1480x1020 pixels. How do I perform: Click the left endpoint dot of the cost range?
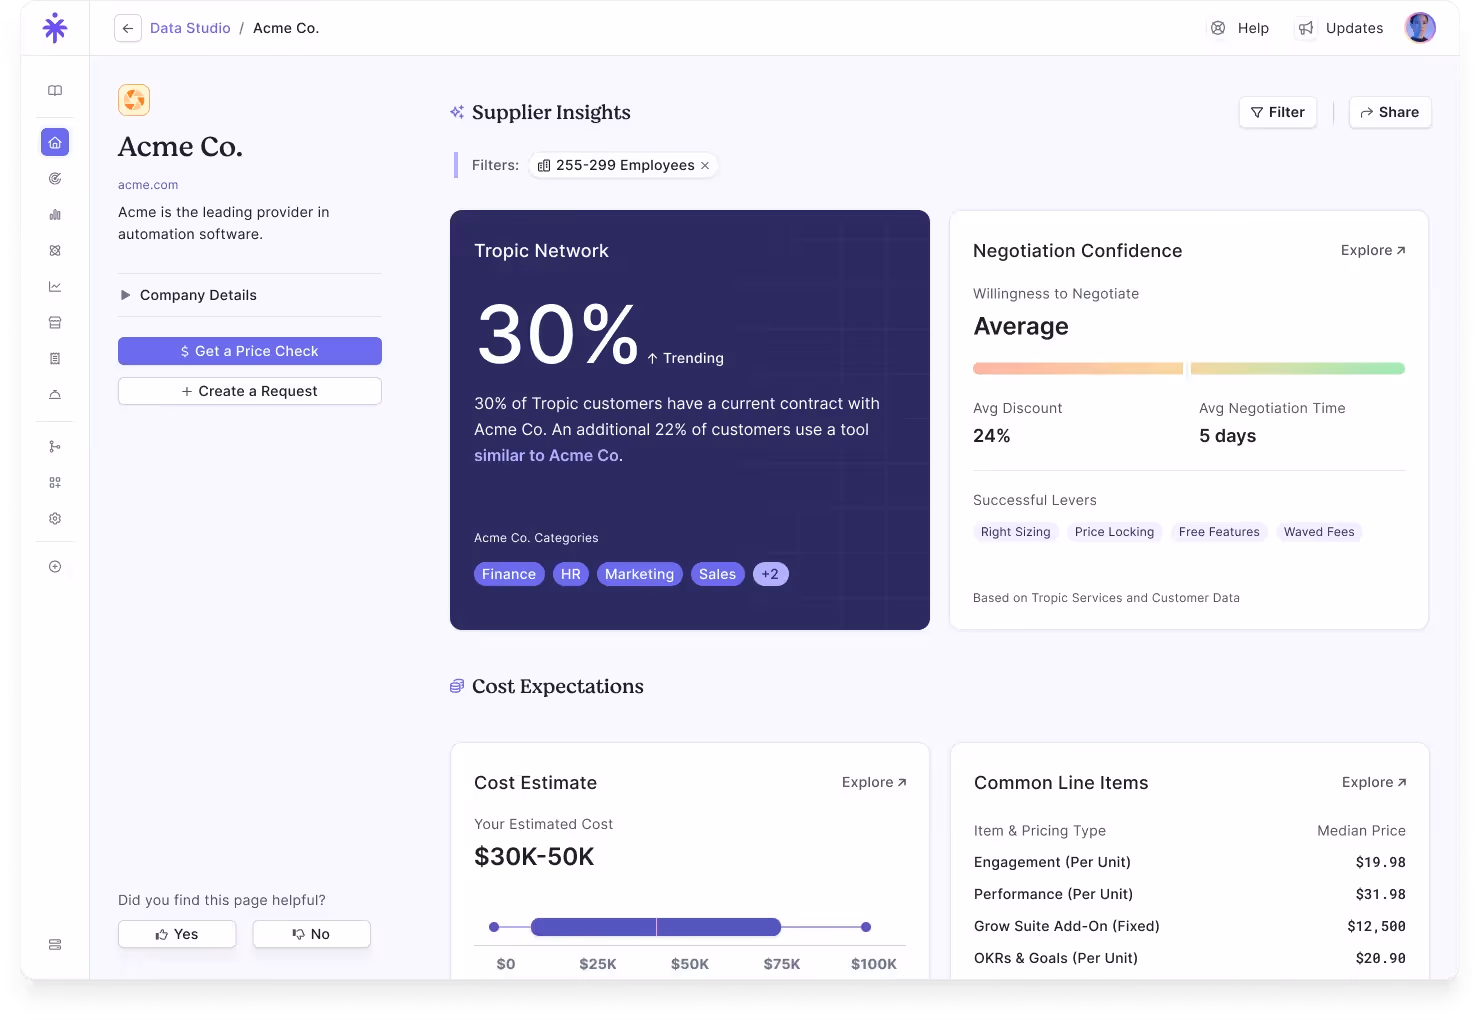[494, 927]
